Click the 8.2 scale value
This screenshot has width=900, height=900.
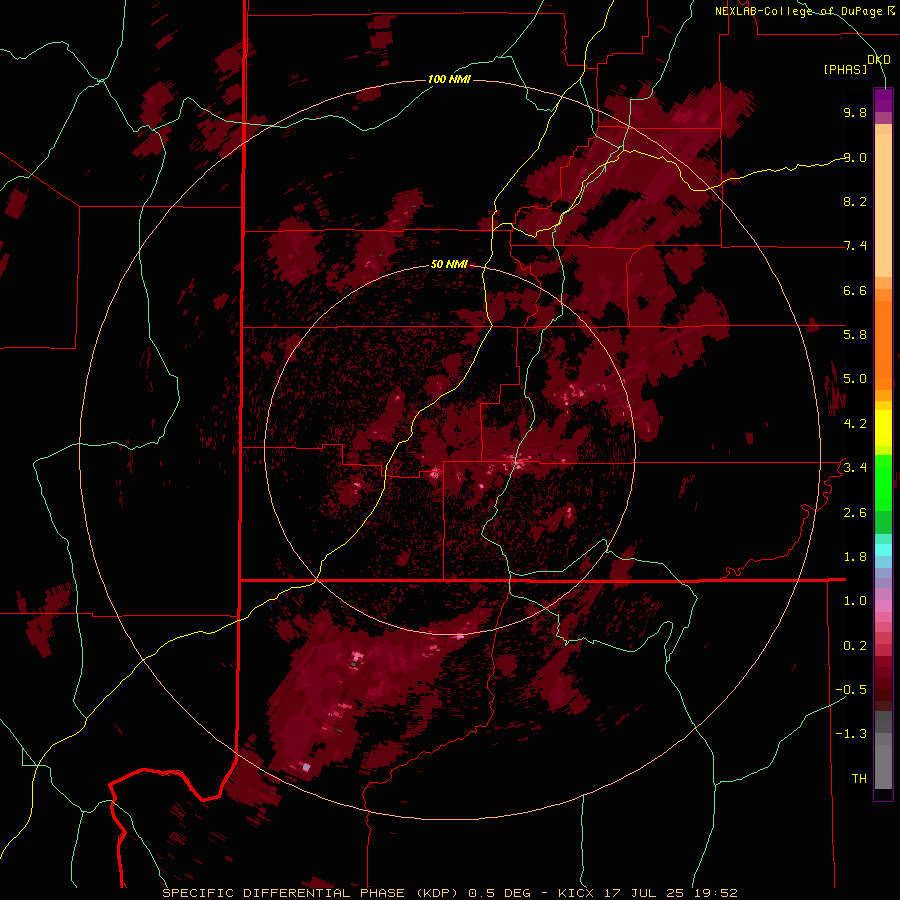coord(855,201)
